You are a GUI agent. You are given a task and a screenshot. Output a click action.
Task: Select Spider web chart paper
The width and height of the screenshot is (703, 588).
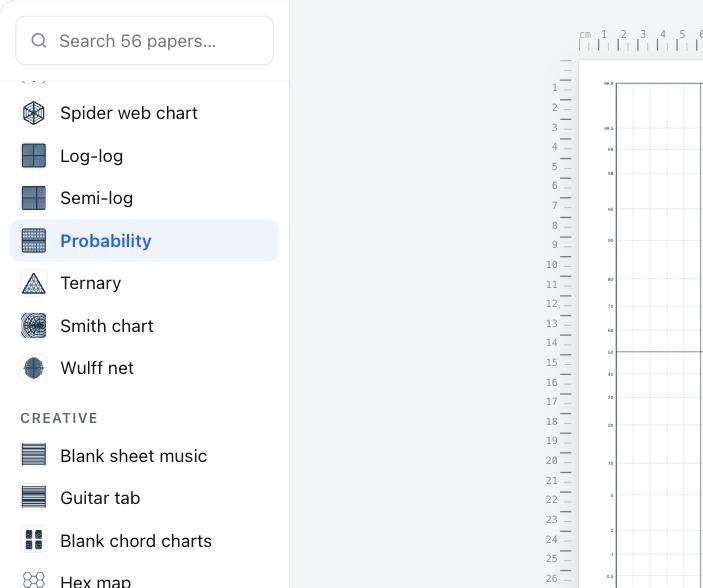[144, 113]
